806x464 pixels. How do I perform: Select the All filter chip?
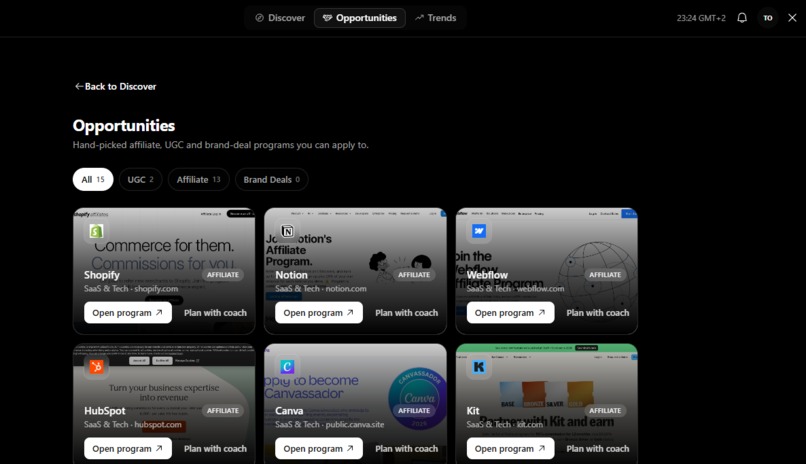coord(93,179)
